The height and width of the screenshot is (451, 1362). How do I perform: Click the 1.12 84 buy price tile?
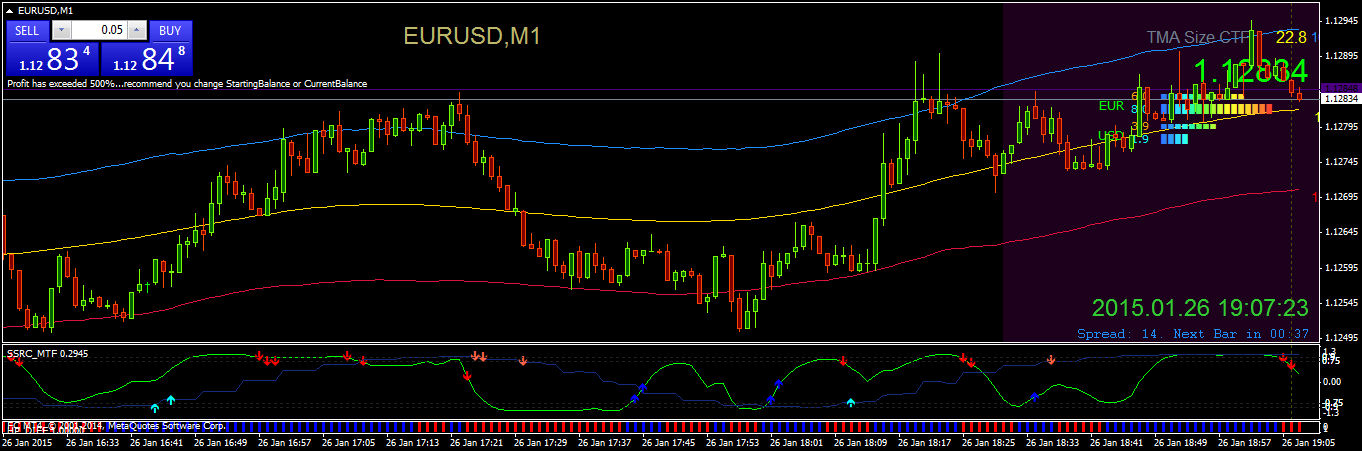tap(147, 58)
